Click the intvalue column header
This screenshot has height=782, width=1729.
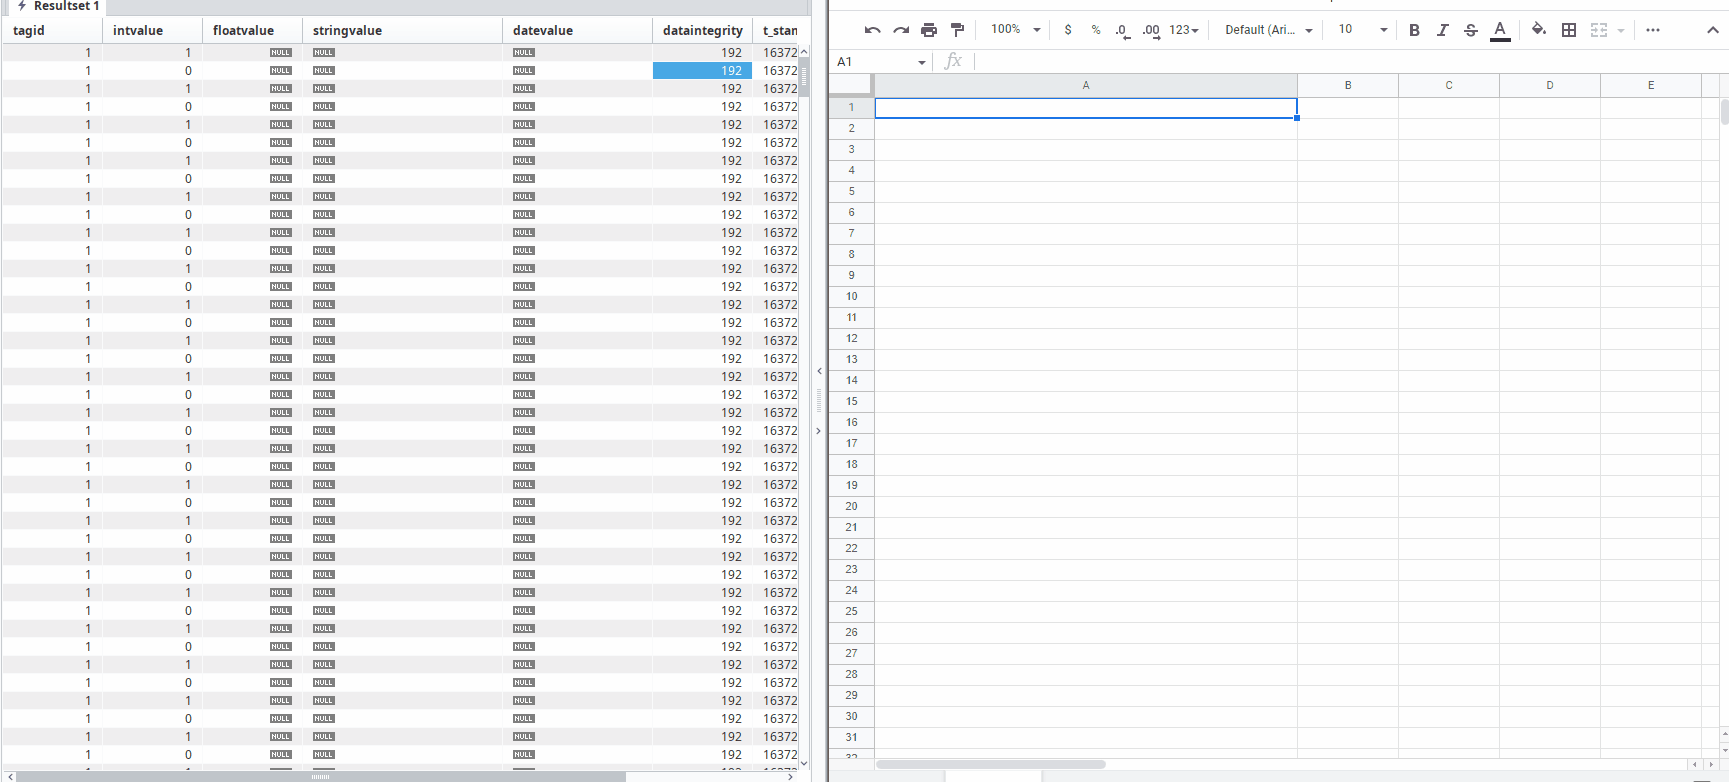152,30
